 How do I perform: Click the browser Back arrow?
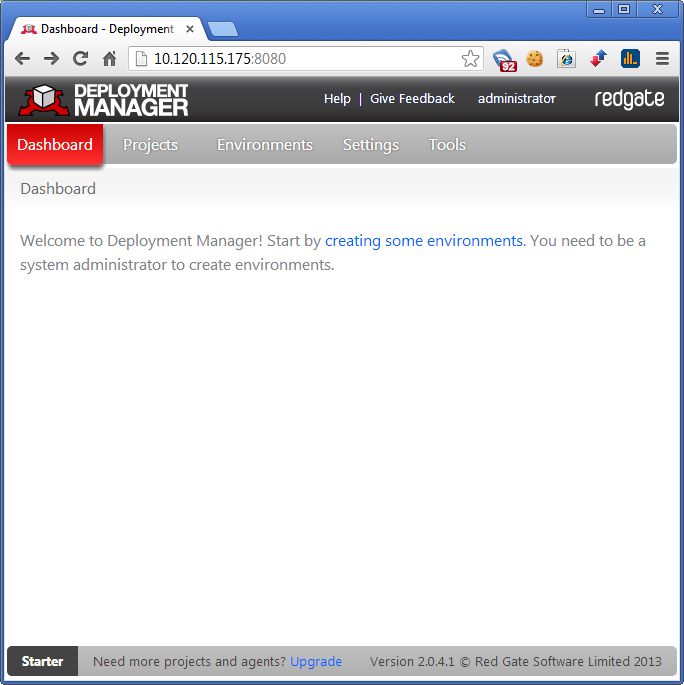(22, 59)
